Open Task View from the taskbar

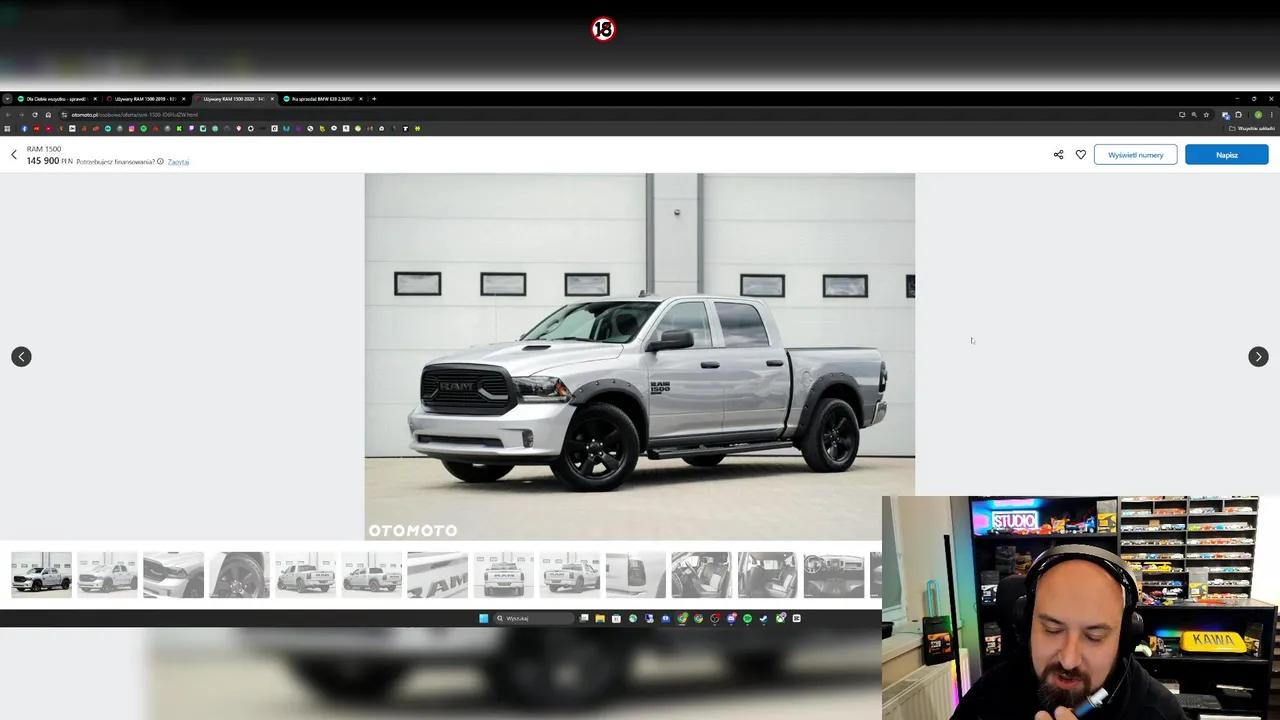(584, 618)
